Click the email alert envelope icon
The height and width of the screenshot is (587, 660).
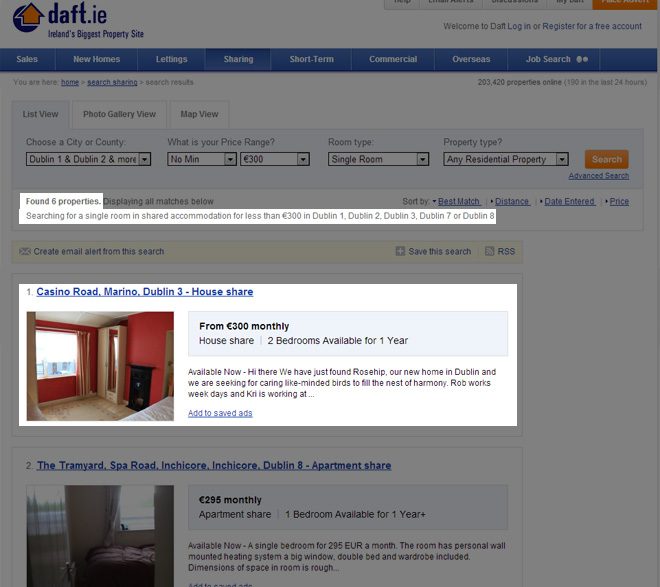click(25, 251)
